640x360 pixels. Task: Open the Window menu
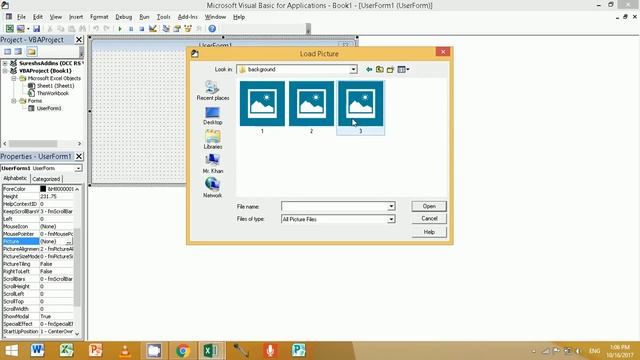coord(215,17)
